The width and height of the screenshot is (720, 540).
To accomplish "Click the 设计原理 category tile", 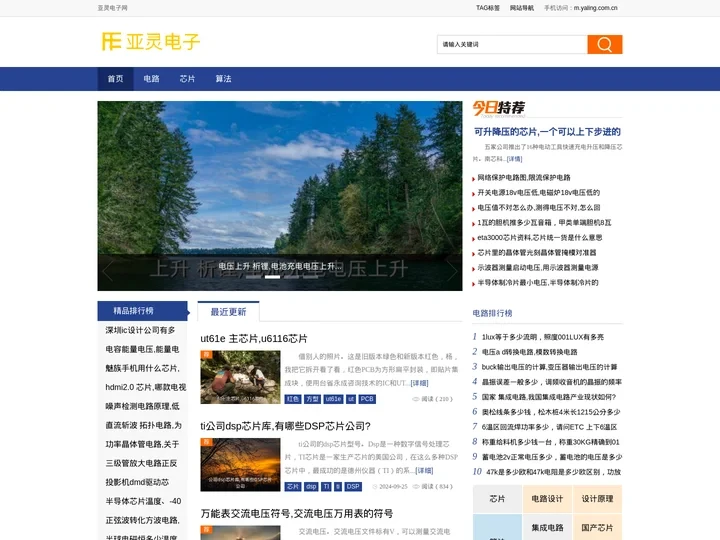I will (597, 499).
